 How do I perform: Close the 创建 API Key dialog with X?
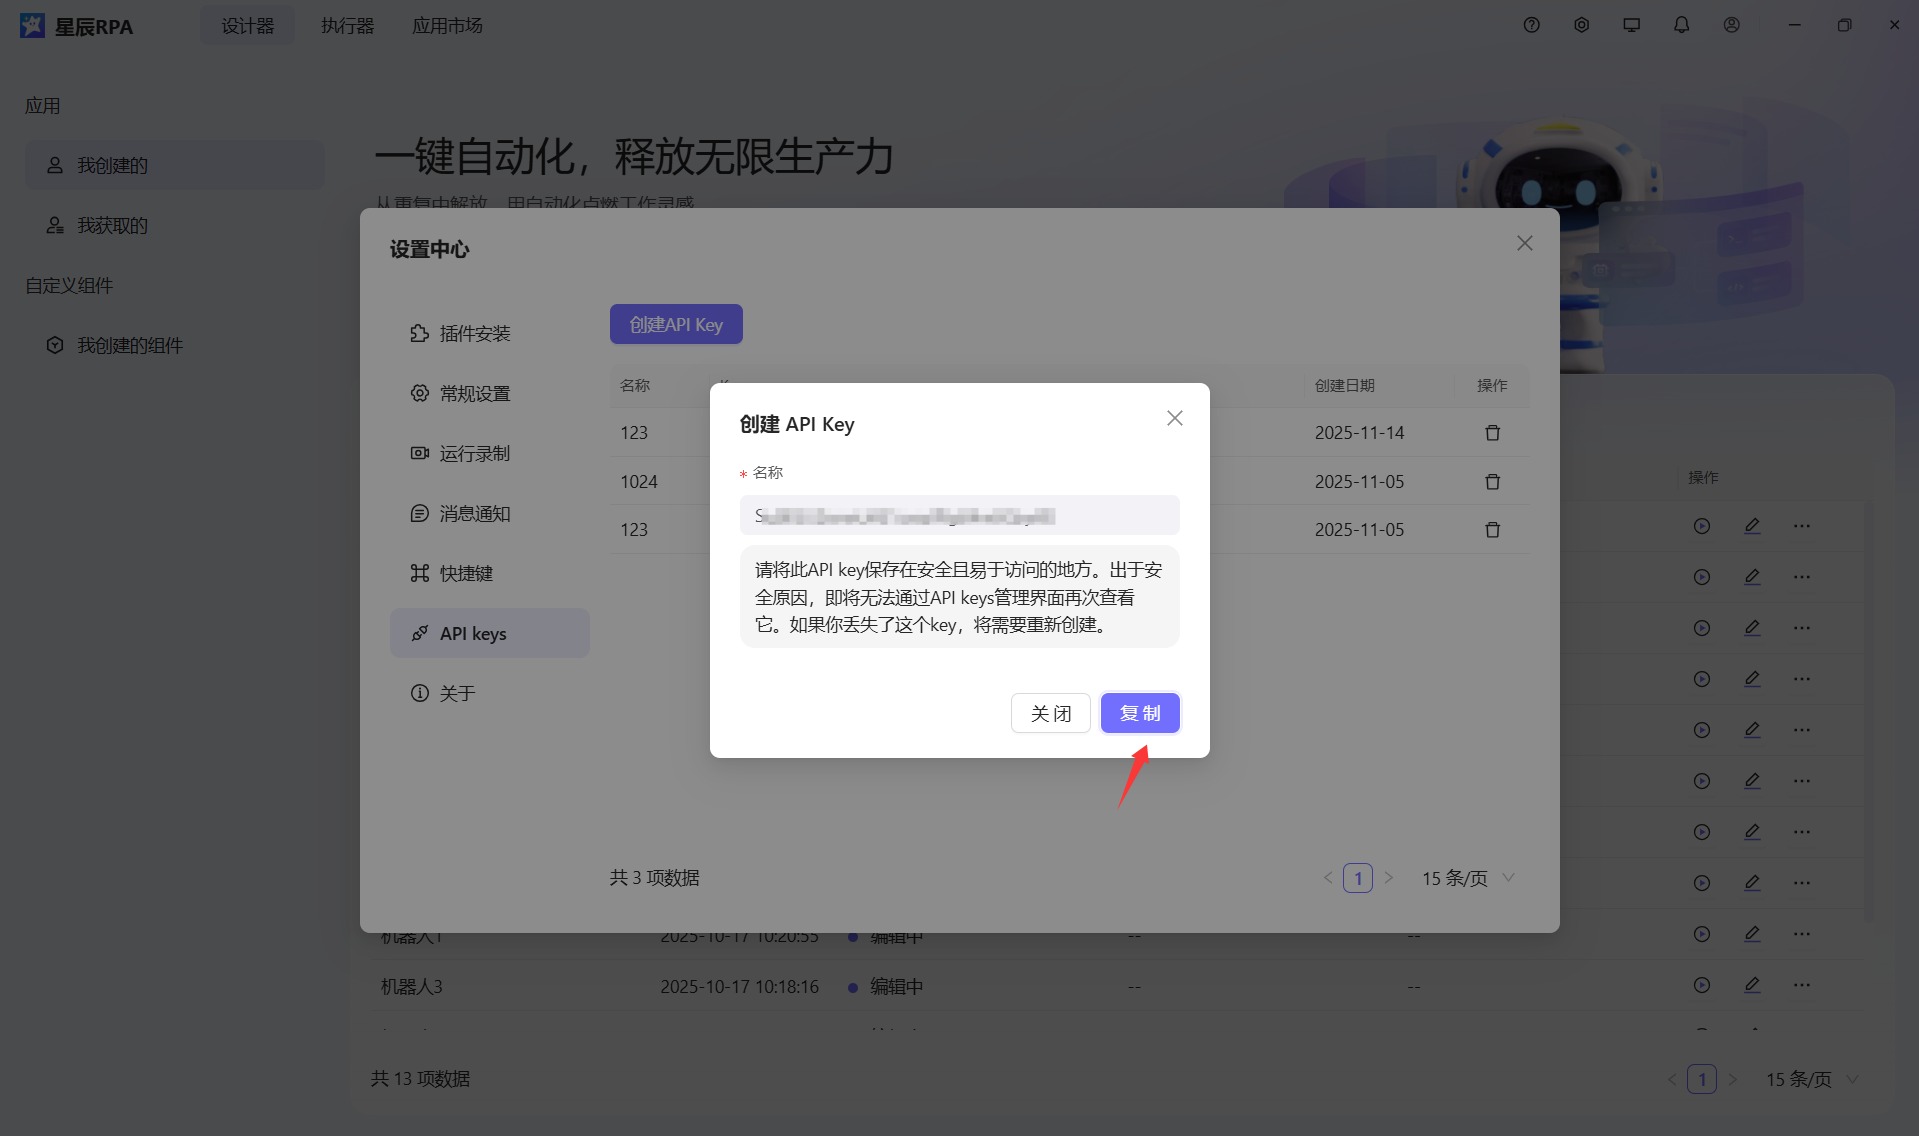click(1174, 418)
